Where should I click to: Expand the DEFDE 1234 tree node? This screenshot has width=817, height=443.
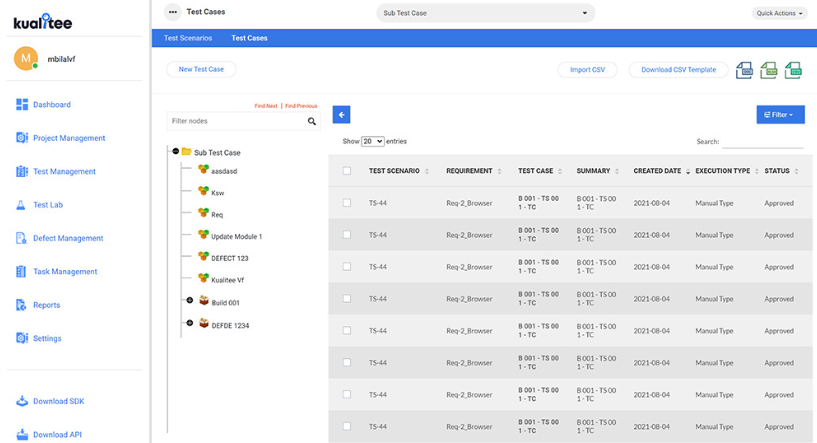tap(190, 323)
